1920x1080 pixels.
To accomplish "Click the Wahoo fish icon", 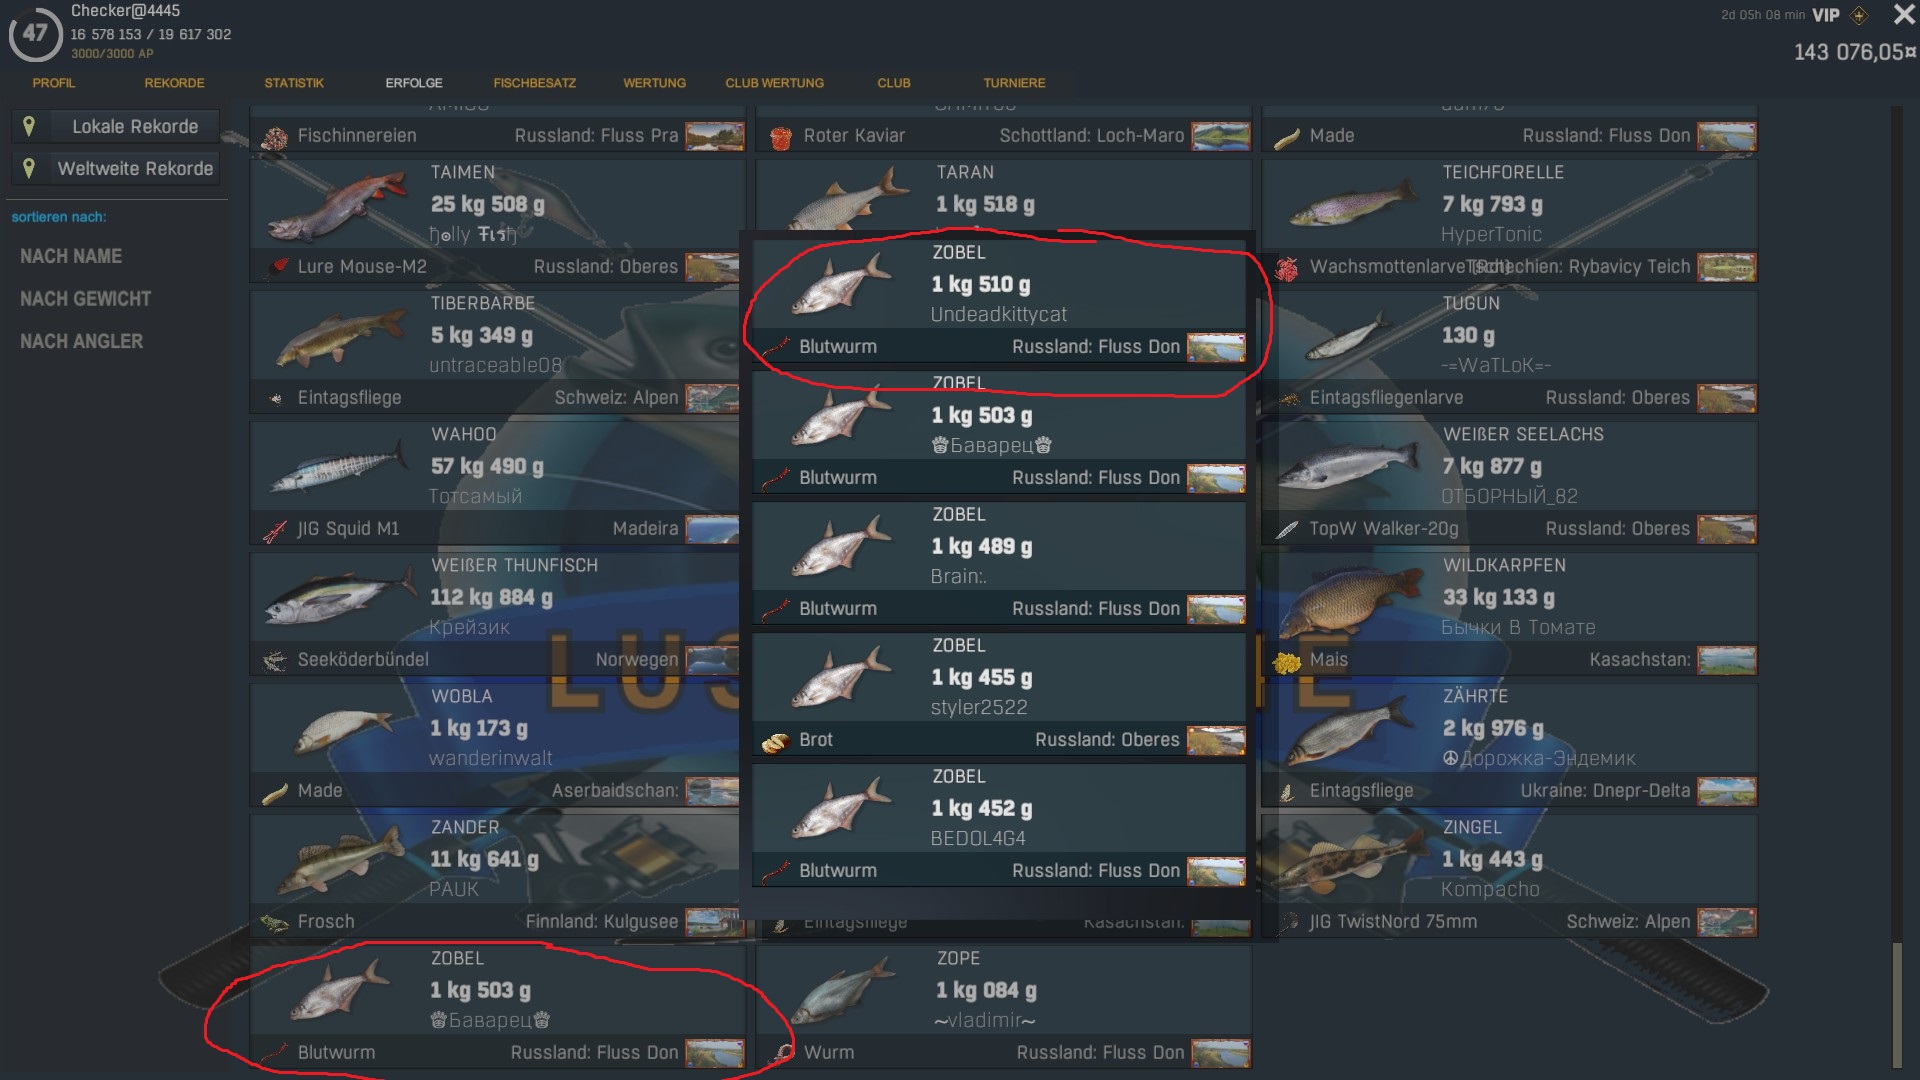I will coord(338,467).
